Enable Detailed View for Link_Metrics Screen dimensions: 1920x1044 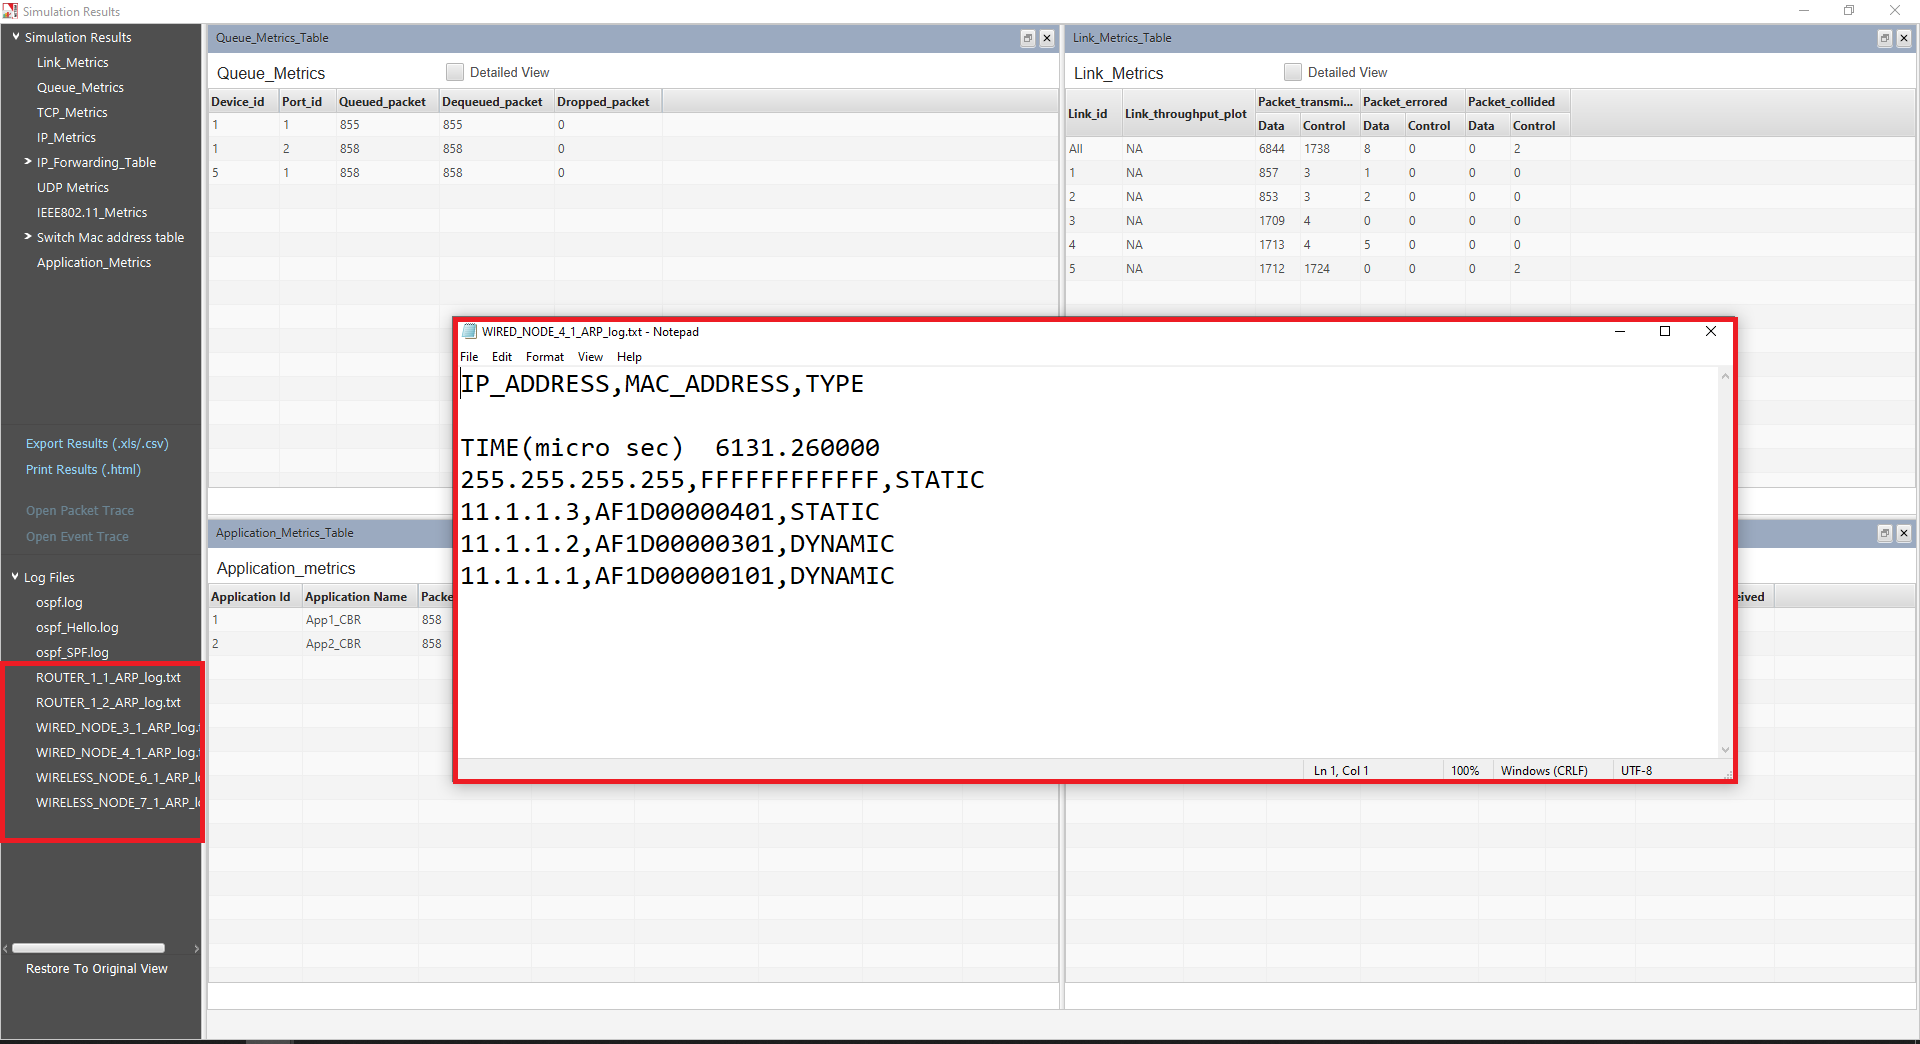[1292, 72]
